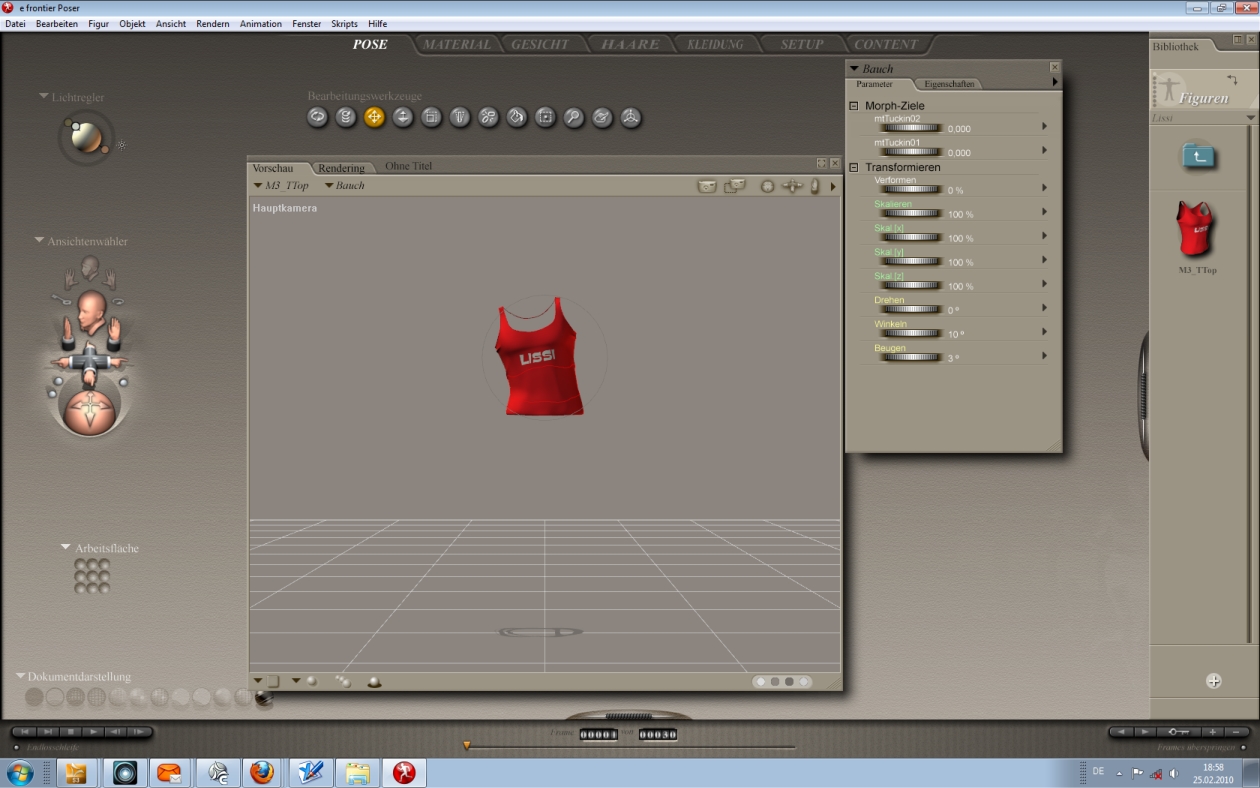Viewport: 1260px width, 788px height.
Task: Select the Chain Break tool
Action: [x=488, y=117]
